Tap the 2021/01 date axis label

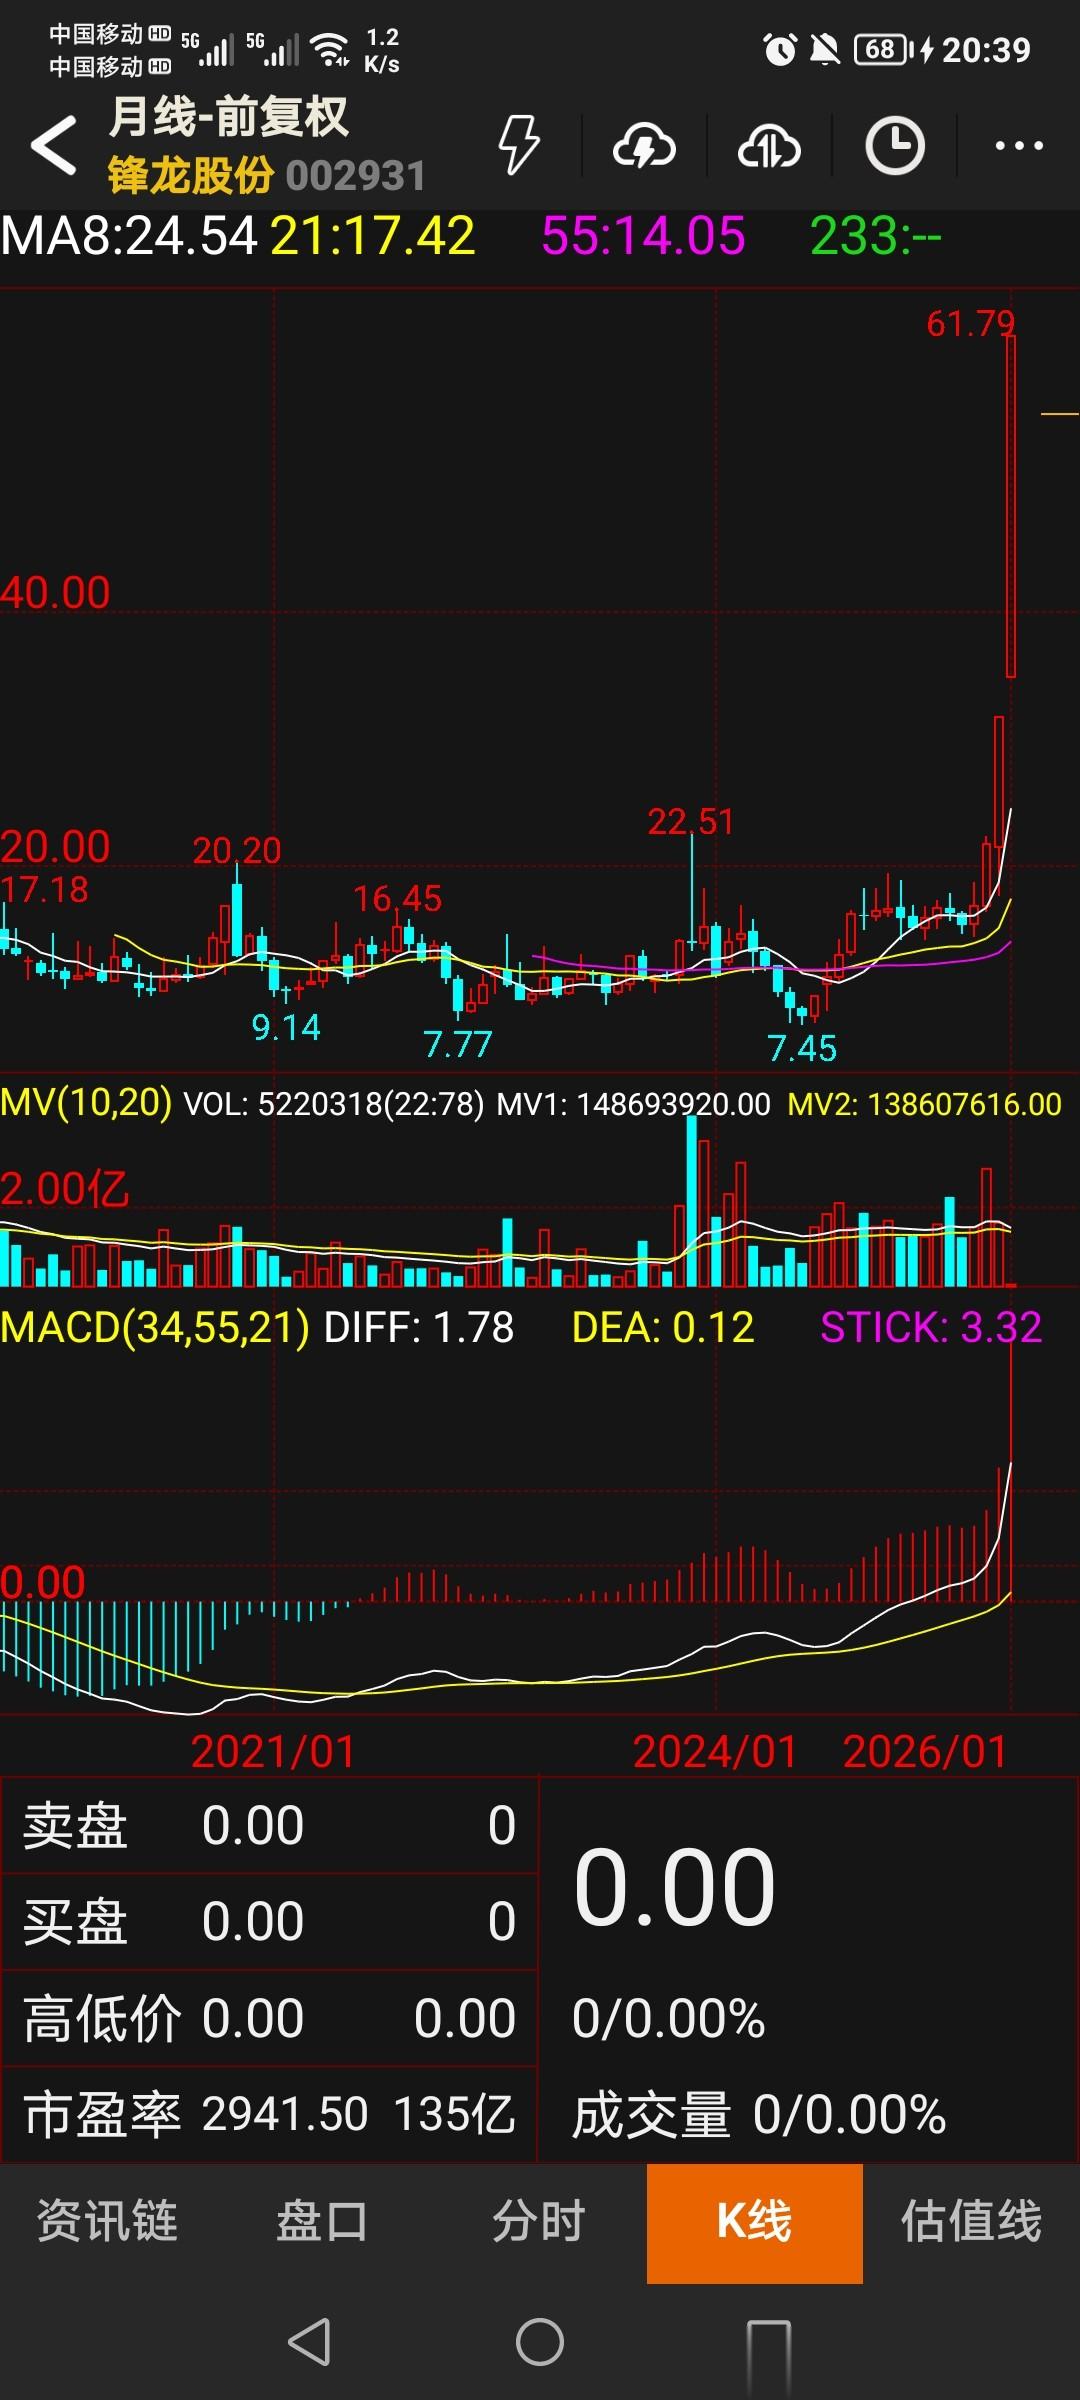[273, 1751]
